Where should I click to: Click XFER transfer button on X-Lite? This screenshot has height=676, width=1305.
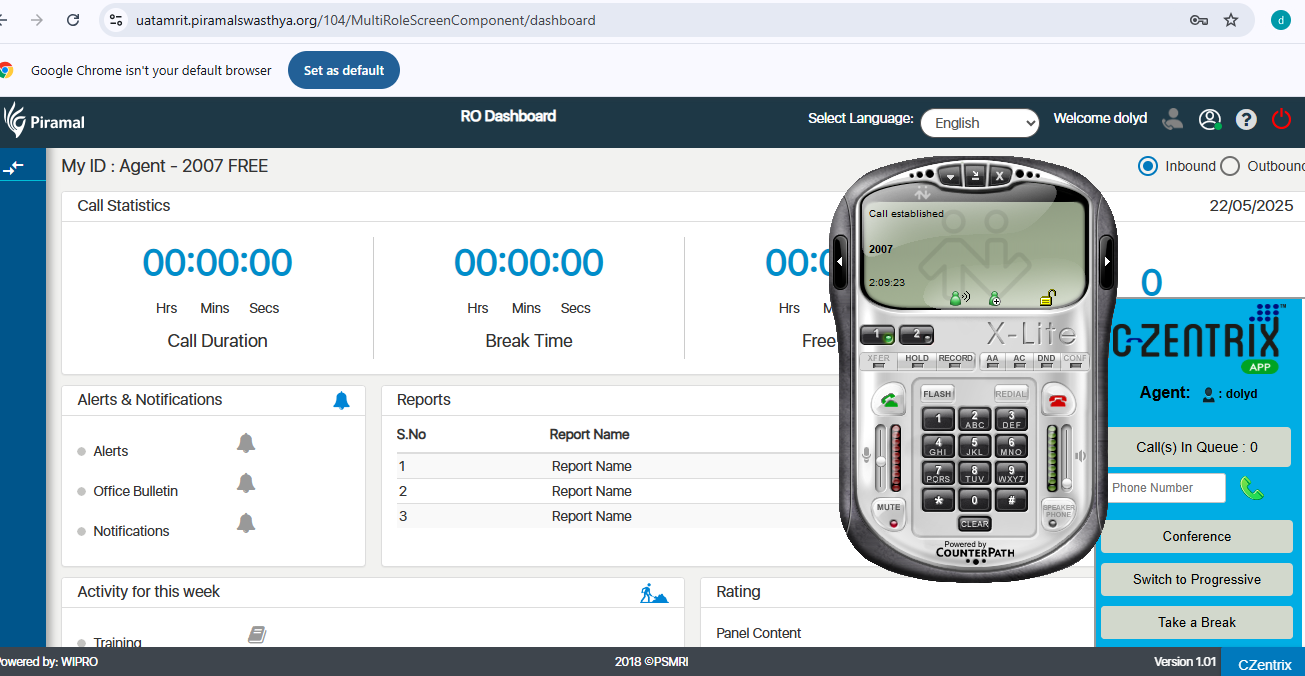(x=878, y=362)
